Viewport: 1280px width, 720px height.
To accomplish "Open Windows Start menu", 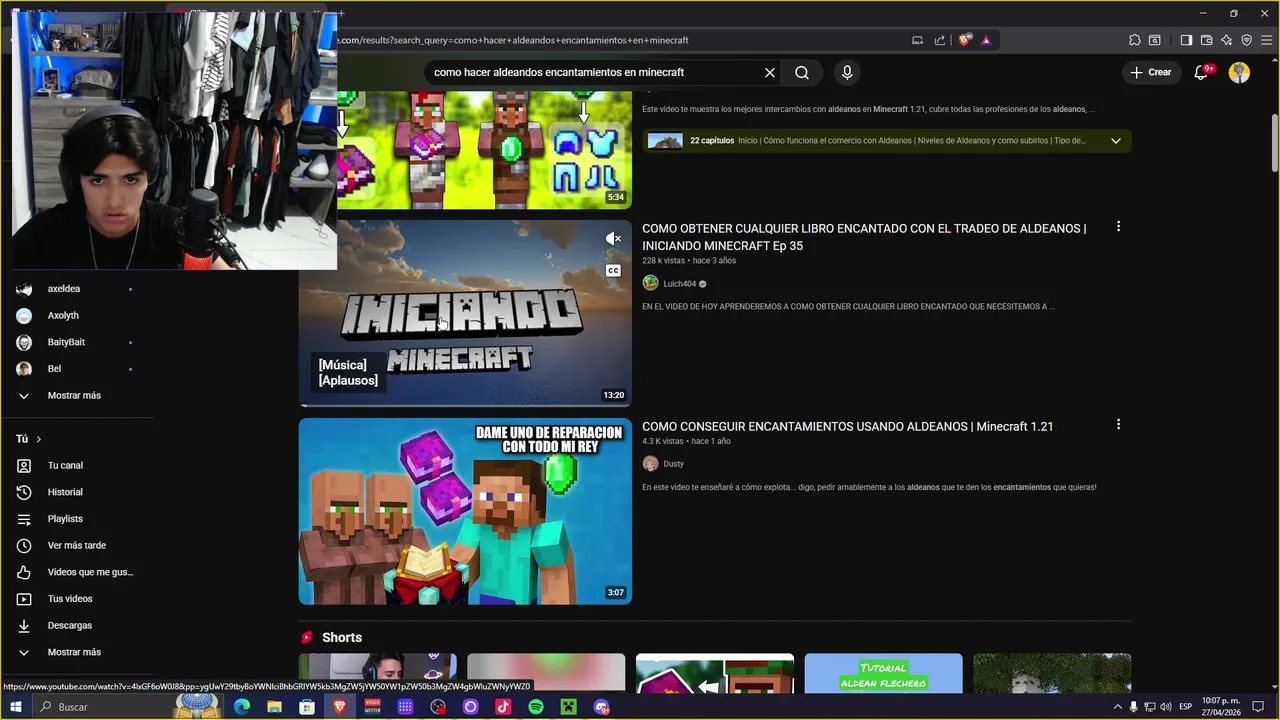I will [16, 707].
